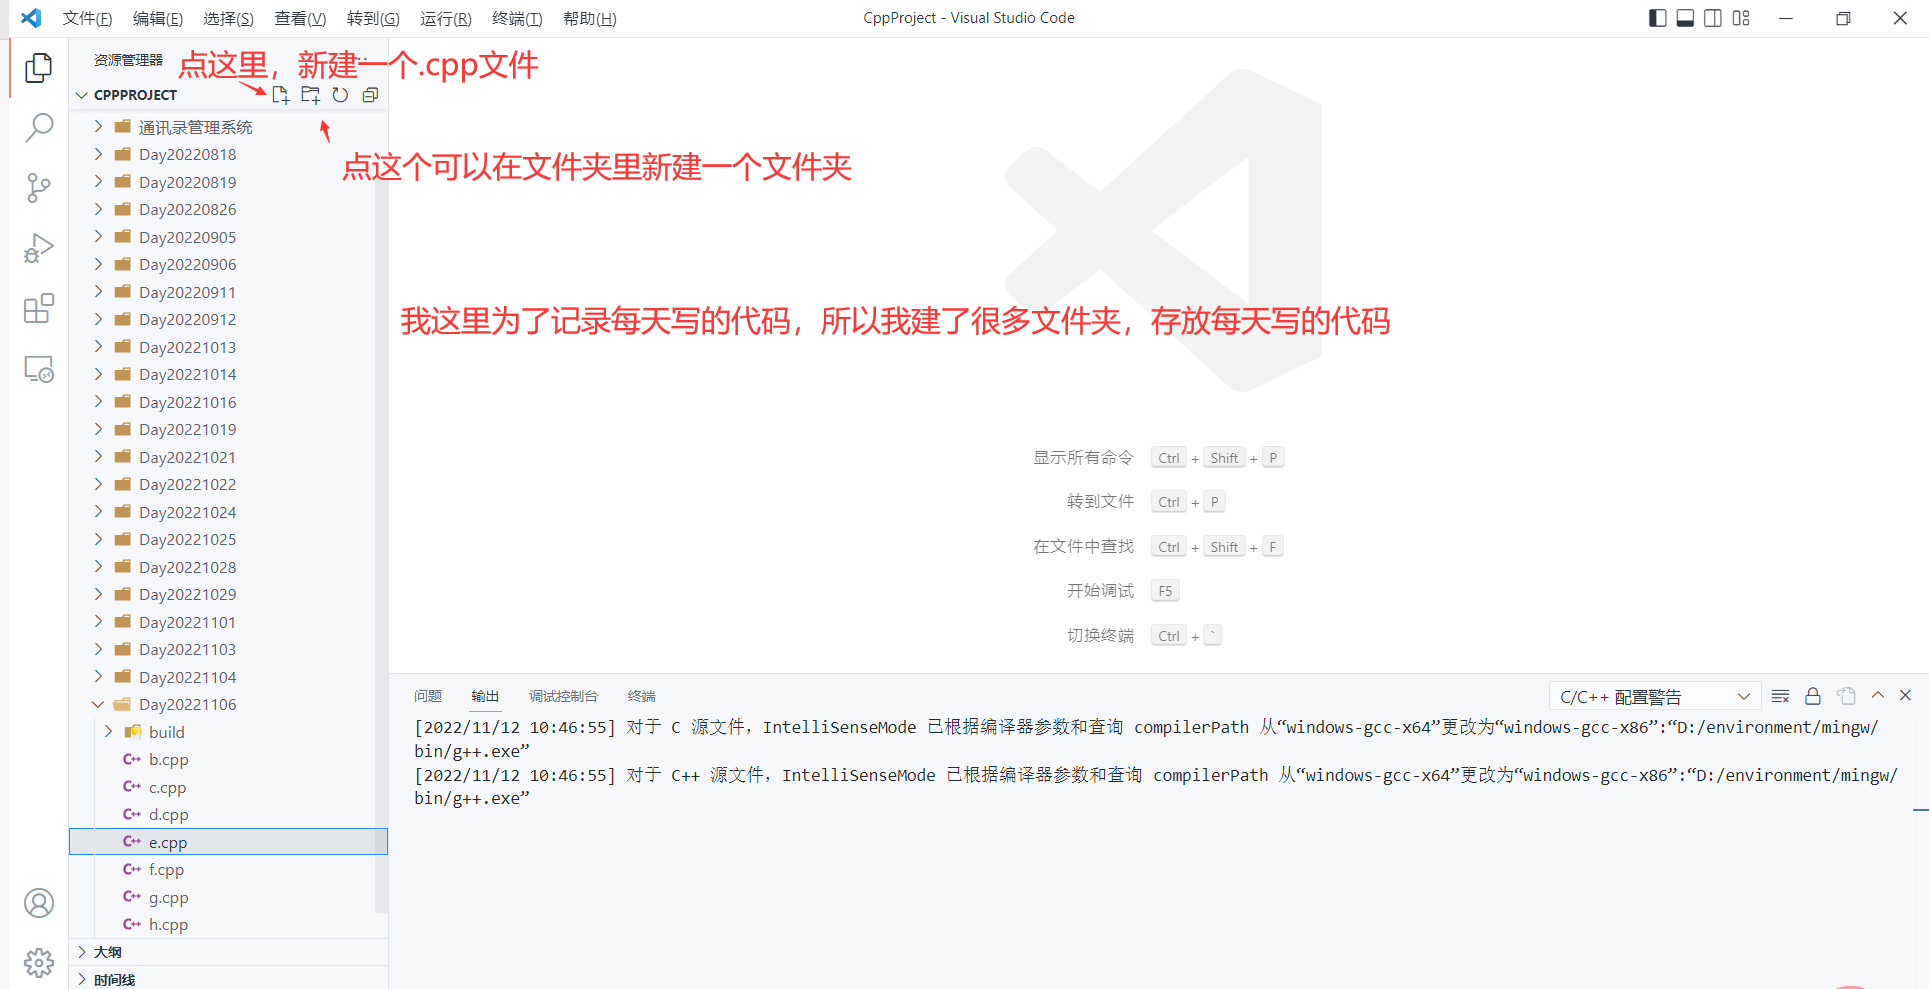
Task: Open the Remote Explorer view
Action: (x=38, y=369)
